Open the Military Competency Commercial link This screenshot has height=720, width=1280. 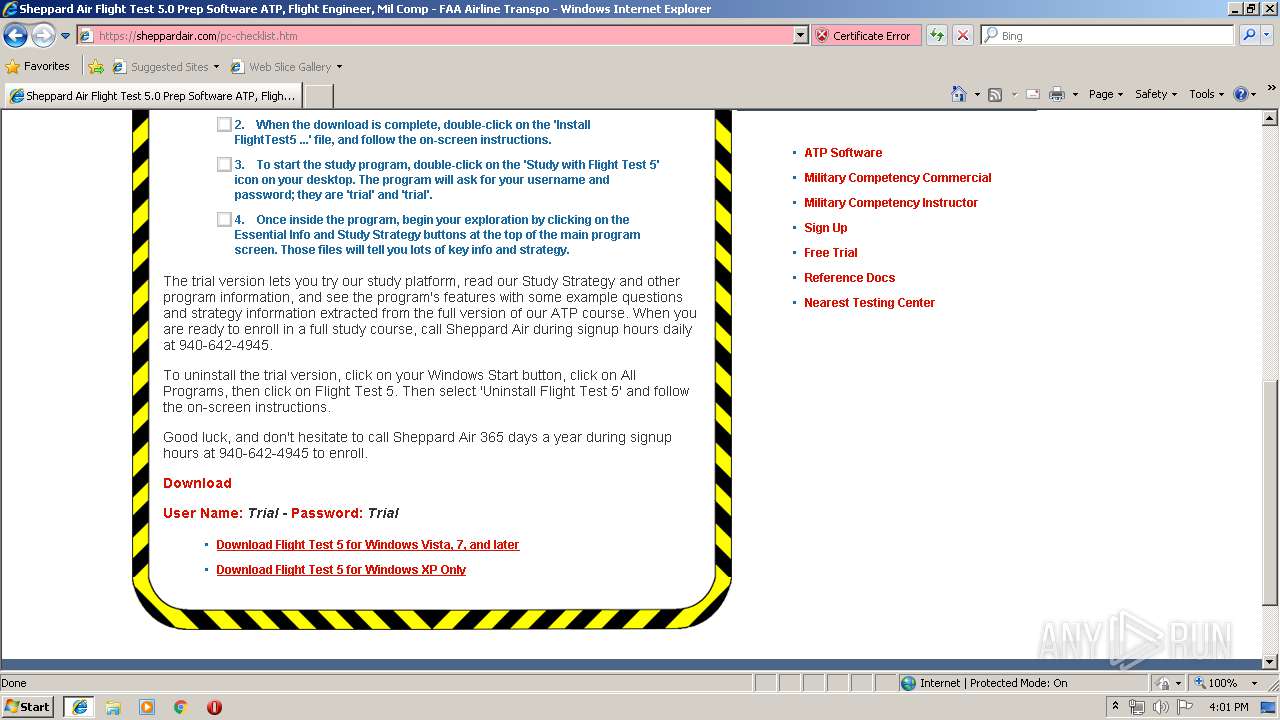coord(898,178)
